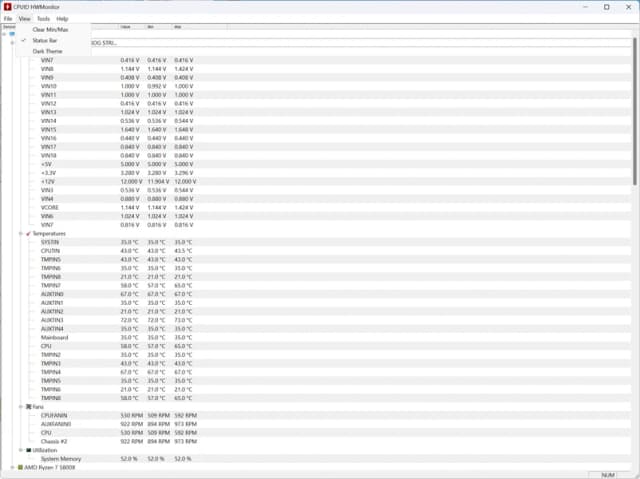
Task: Click the Fans category icon
Action: click(28, 407)
